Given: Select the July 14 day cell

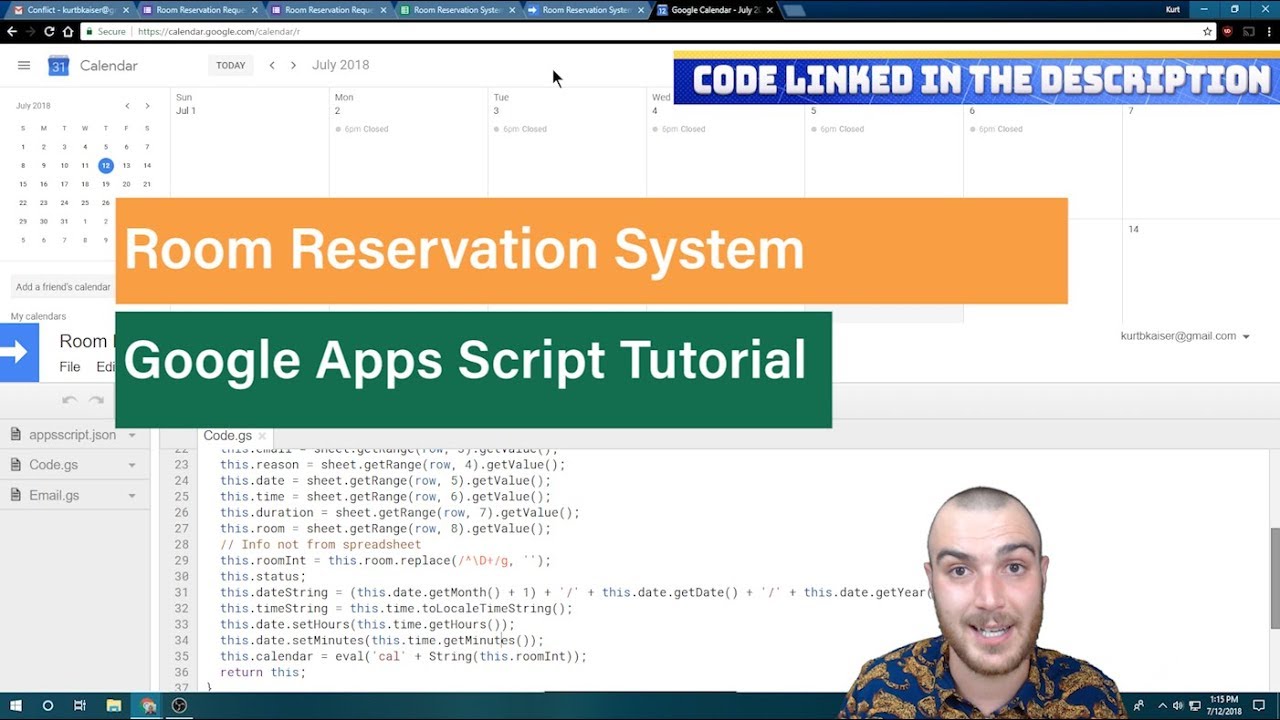Looking at the screenshot, I should pyautogui.click(x=1200, y=272).
